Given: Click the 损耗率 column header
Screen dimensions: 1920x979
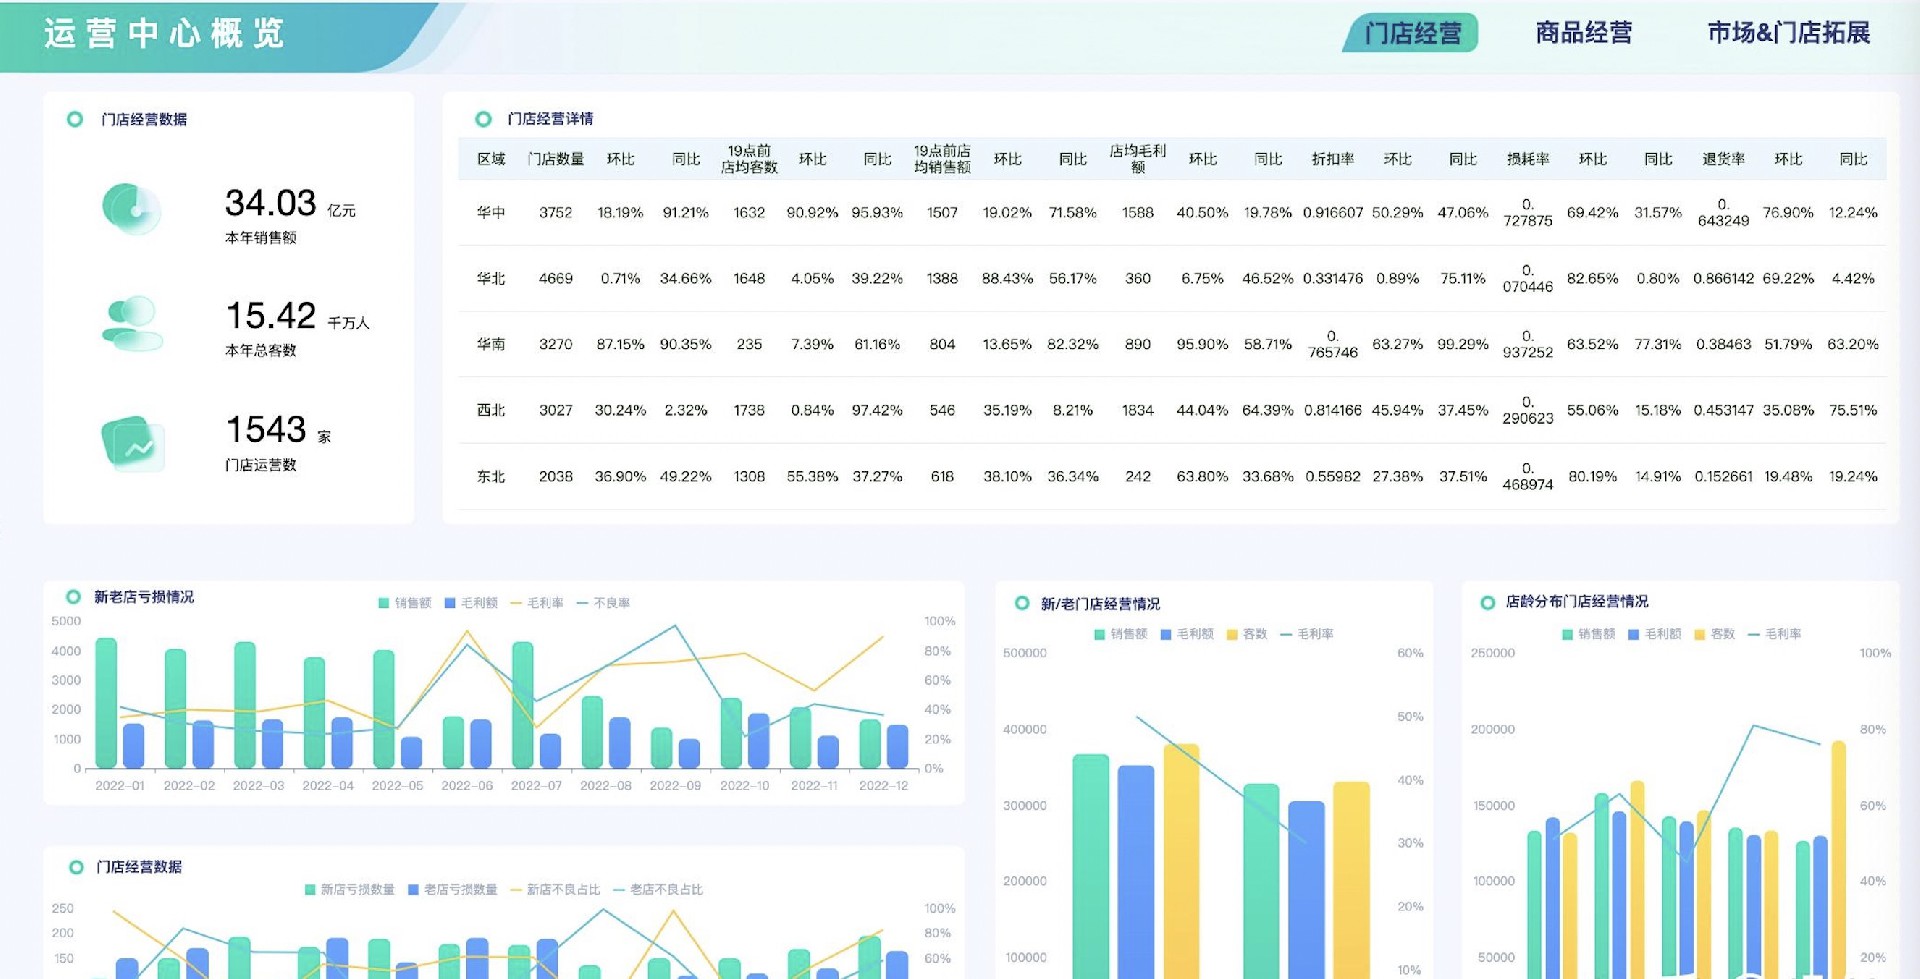Looking at the screenshot, I should click(1528, 159).
